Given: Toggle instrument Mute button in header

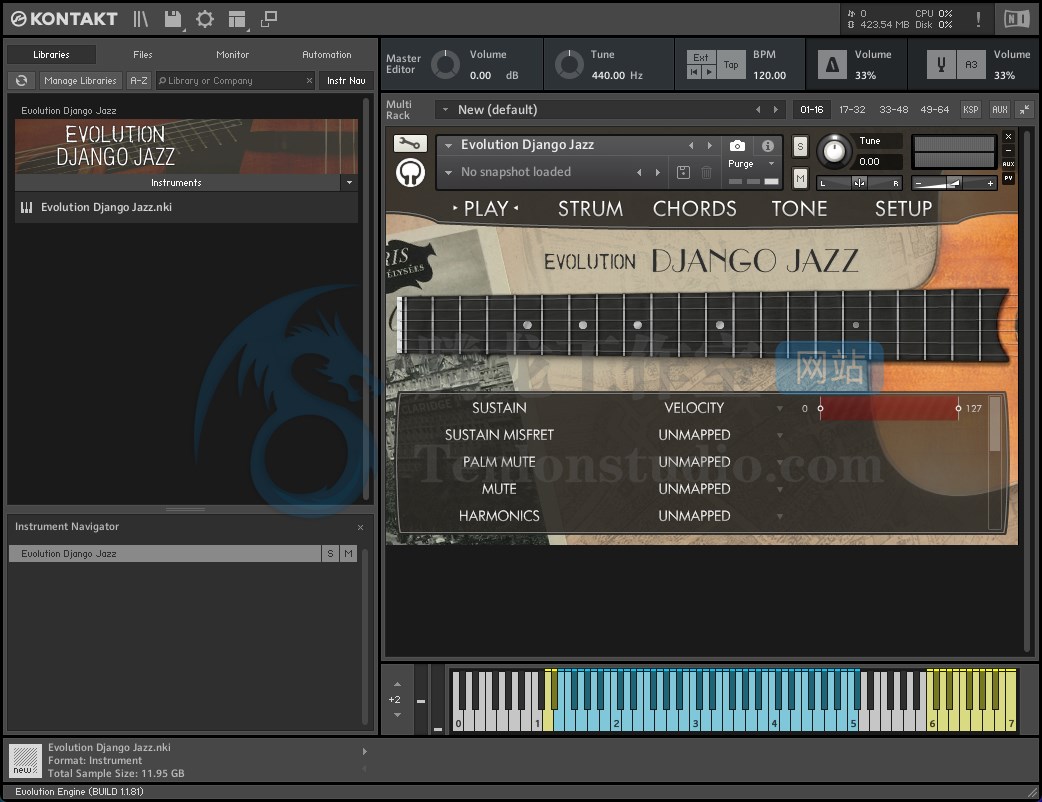Looking at the screenshot, I should [x=800, y=178].
